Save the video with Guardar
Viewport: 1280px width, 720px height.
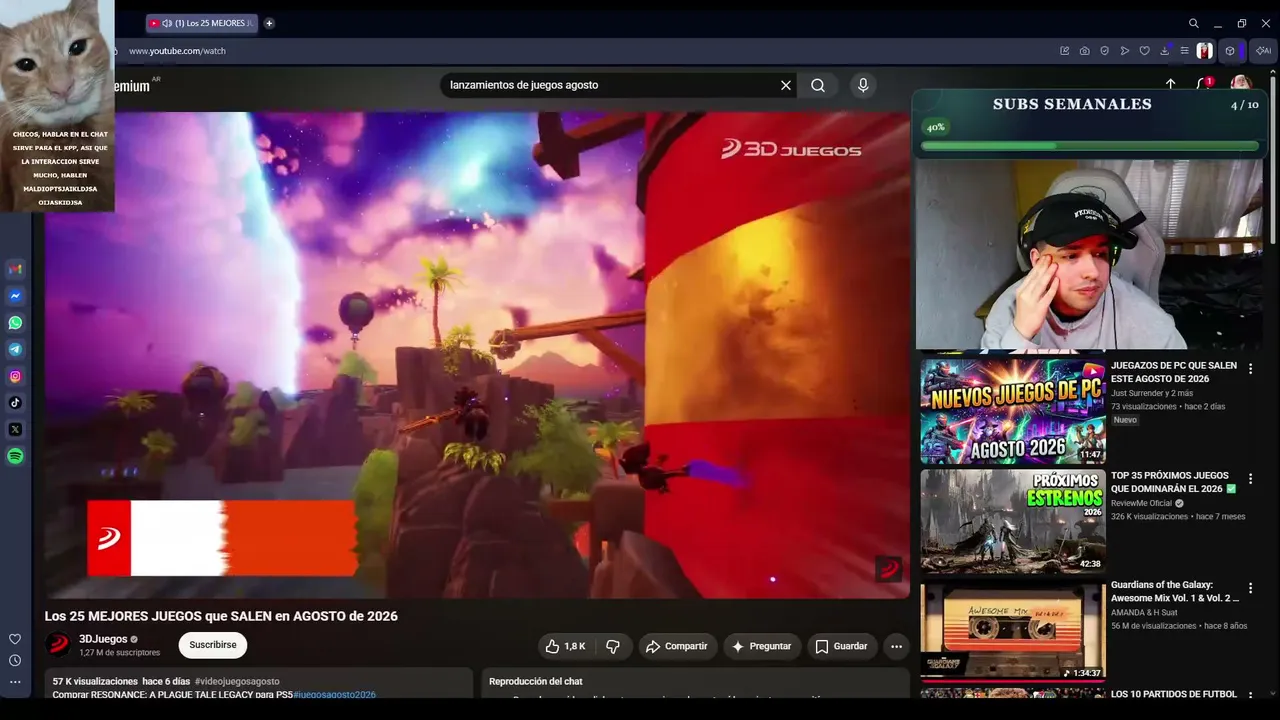pyautogui.click(x=841, y=646)
